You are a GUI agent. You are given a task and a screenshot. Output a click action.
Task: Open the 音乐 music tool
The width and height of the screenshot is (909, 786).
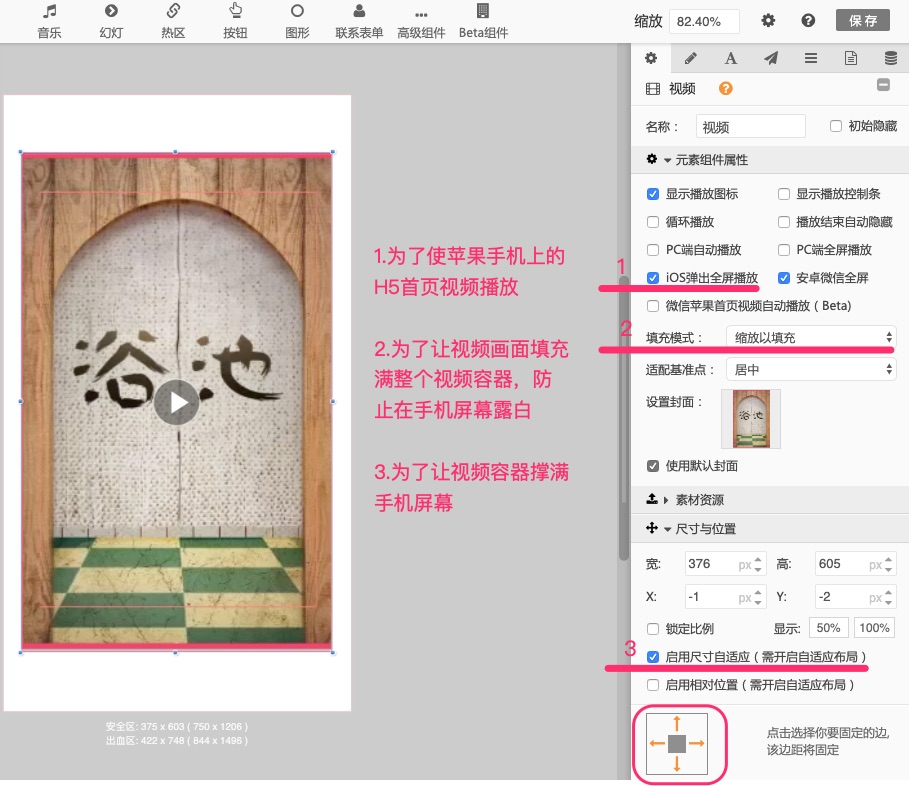[49, 21]
